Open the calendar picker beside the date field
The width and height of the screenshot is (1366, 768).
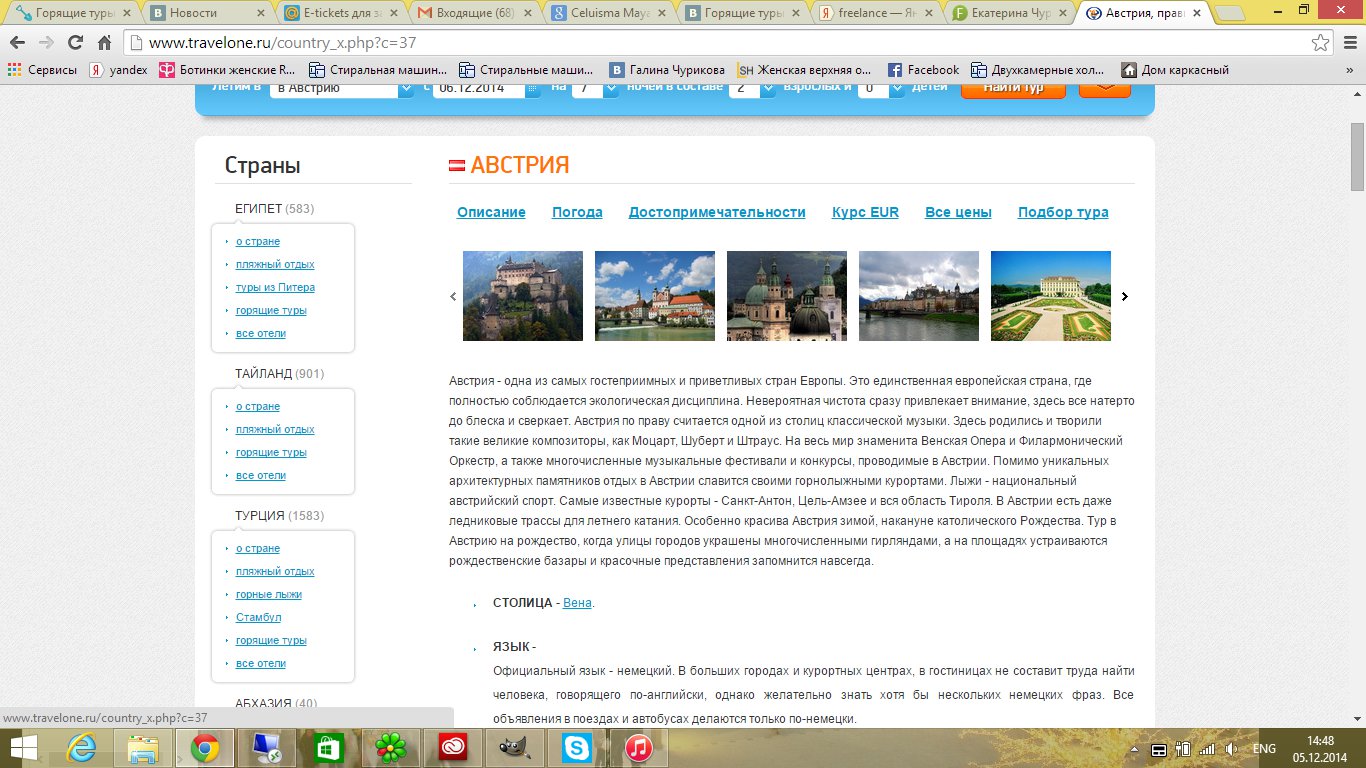tap(533, 88)
